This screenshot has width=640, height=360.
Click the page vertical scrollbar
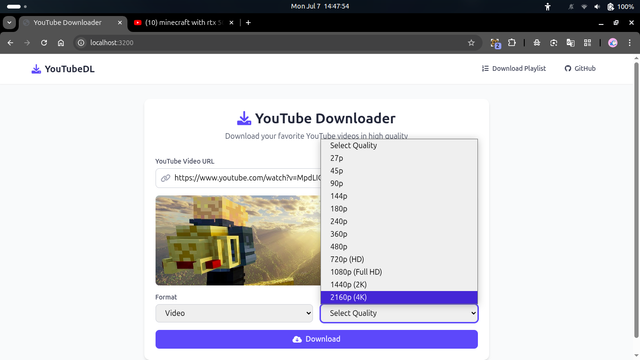click(636, 199)
